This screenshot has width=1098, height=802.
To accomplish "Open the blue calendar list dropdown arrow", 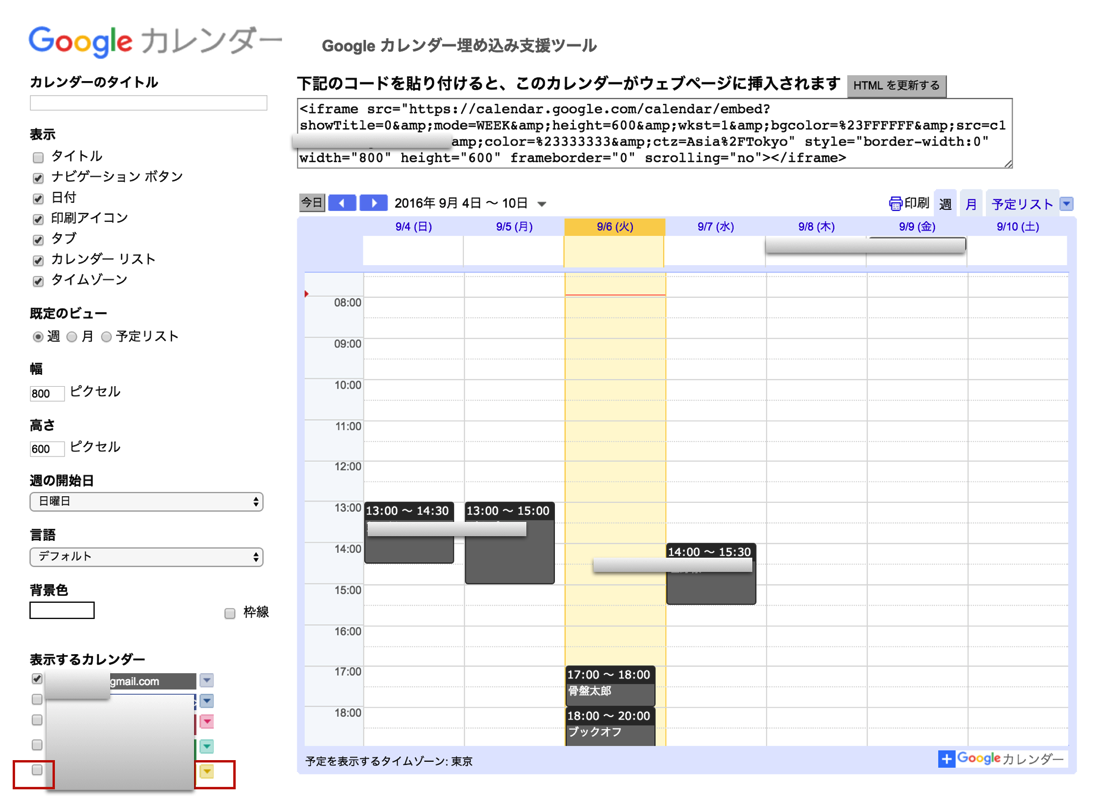I will point(1066,204).
